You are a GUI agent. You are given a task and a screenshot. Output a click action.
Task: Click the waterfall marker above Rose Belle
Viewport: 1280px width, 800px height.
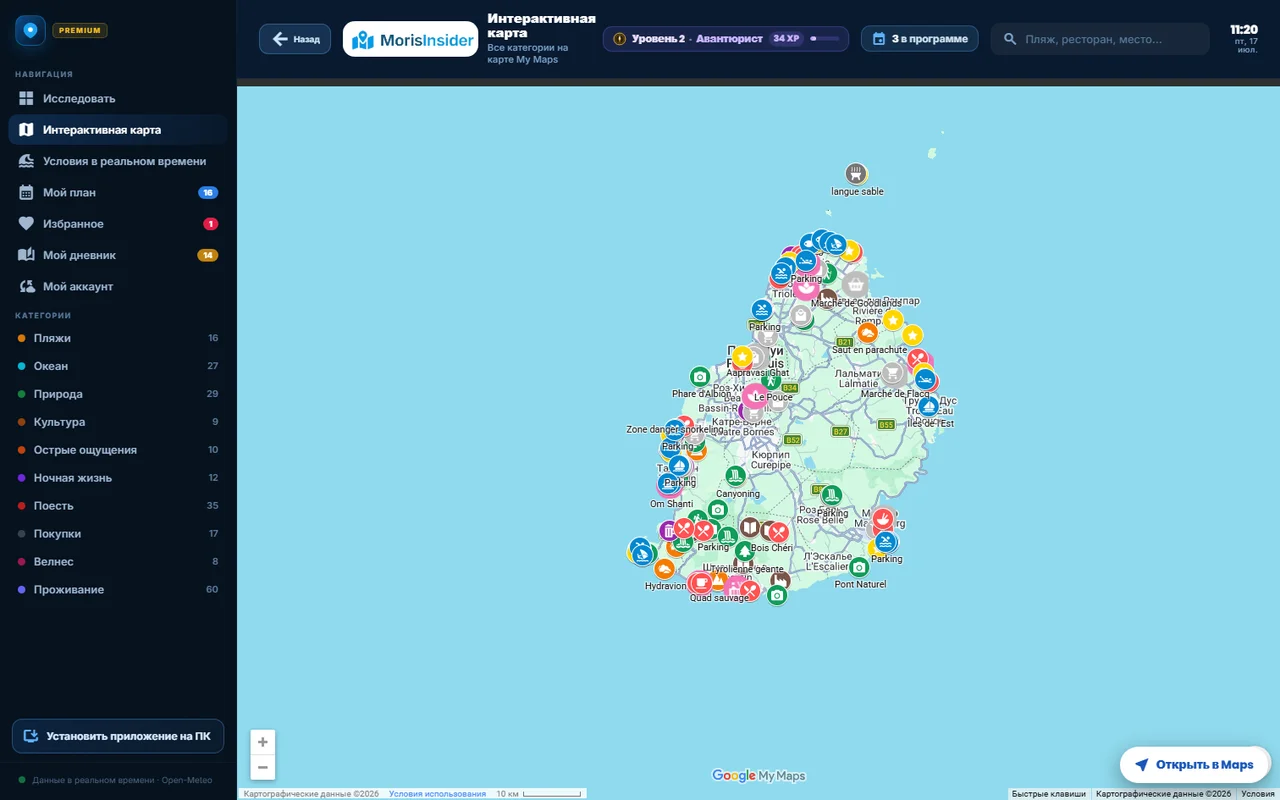tap(831, 495)
